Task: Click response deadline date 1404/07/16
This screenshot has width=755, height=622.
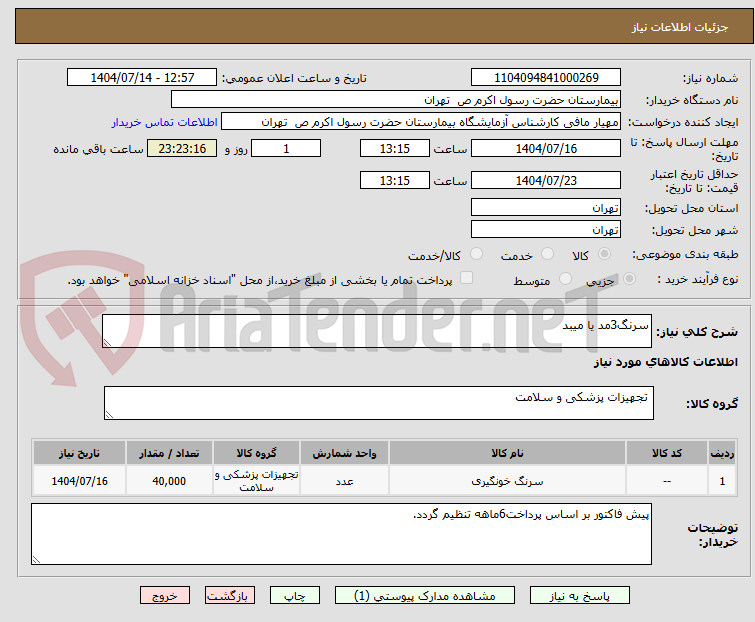Action: [546, 148]
